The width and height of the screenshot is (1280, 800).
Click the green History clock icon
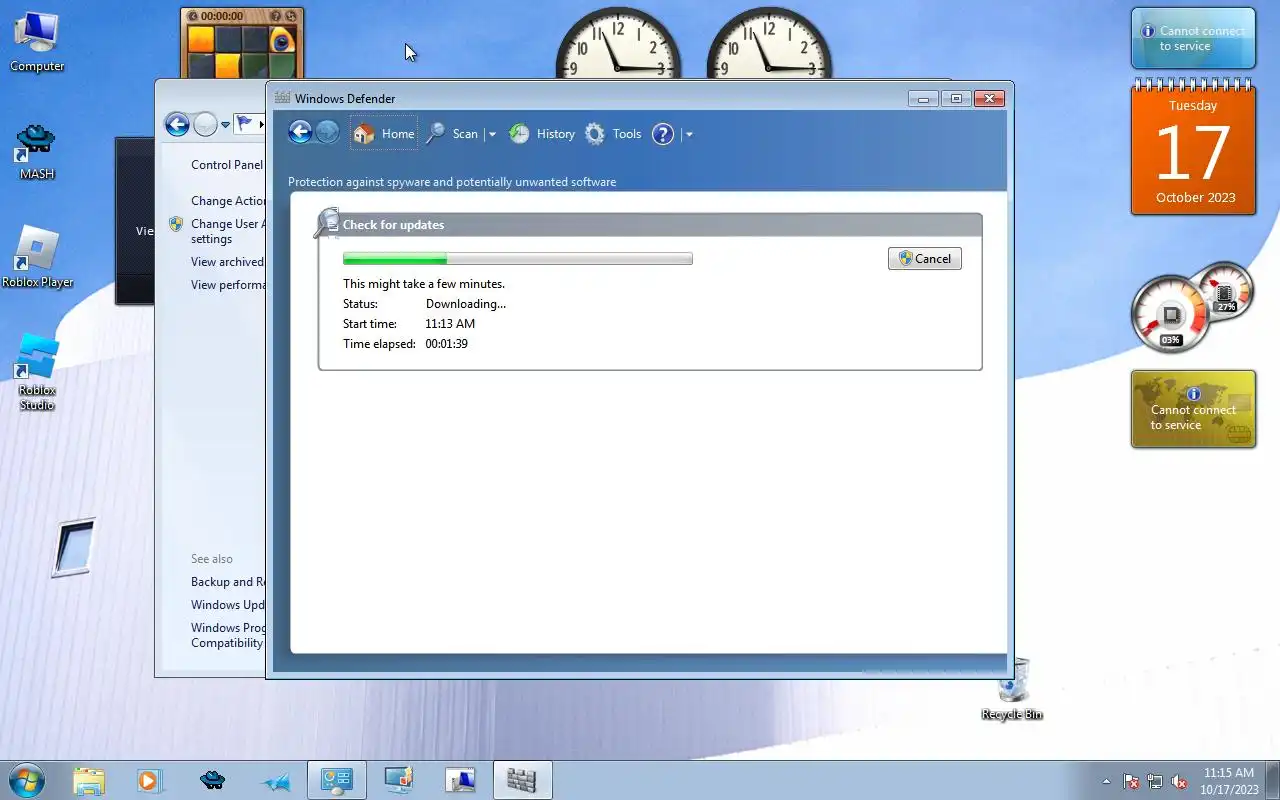point(519,134)
